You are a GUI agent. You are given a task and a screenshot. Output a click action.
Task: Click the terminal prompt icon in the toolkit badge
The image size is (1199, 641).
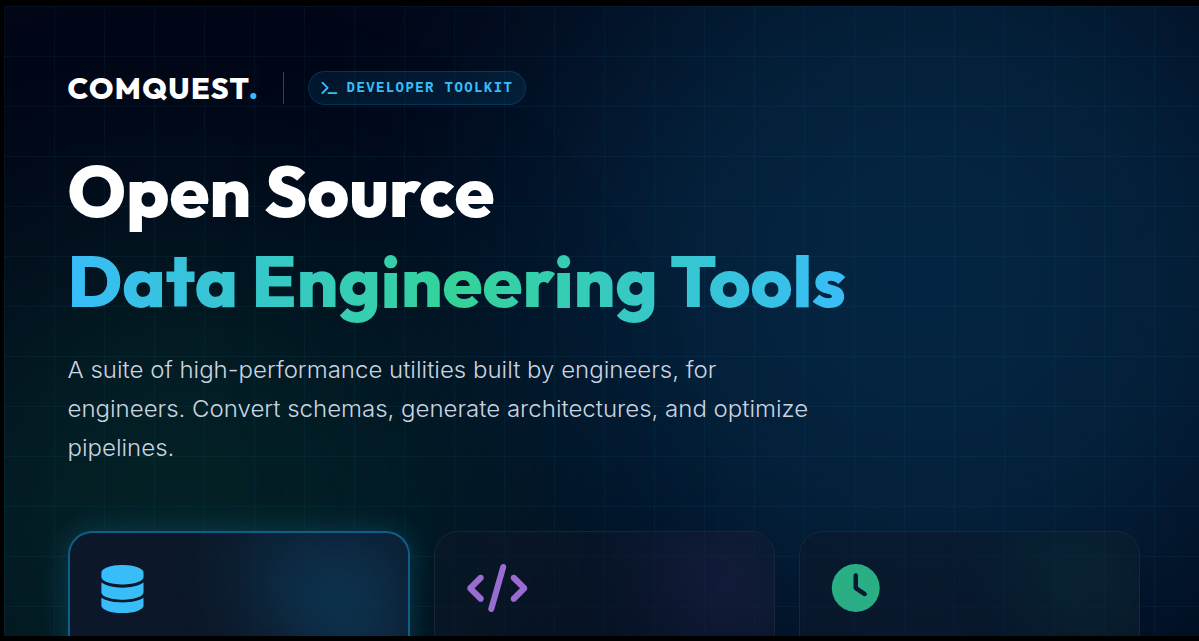pos(328,88)
